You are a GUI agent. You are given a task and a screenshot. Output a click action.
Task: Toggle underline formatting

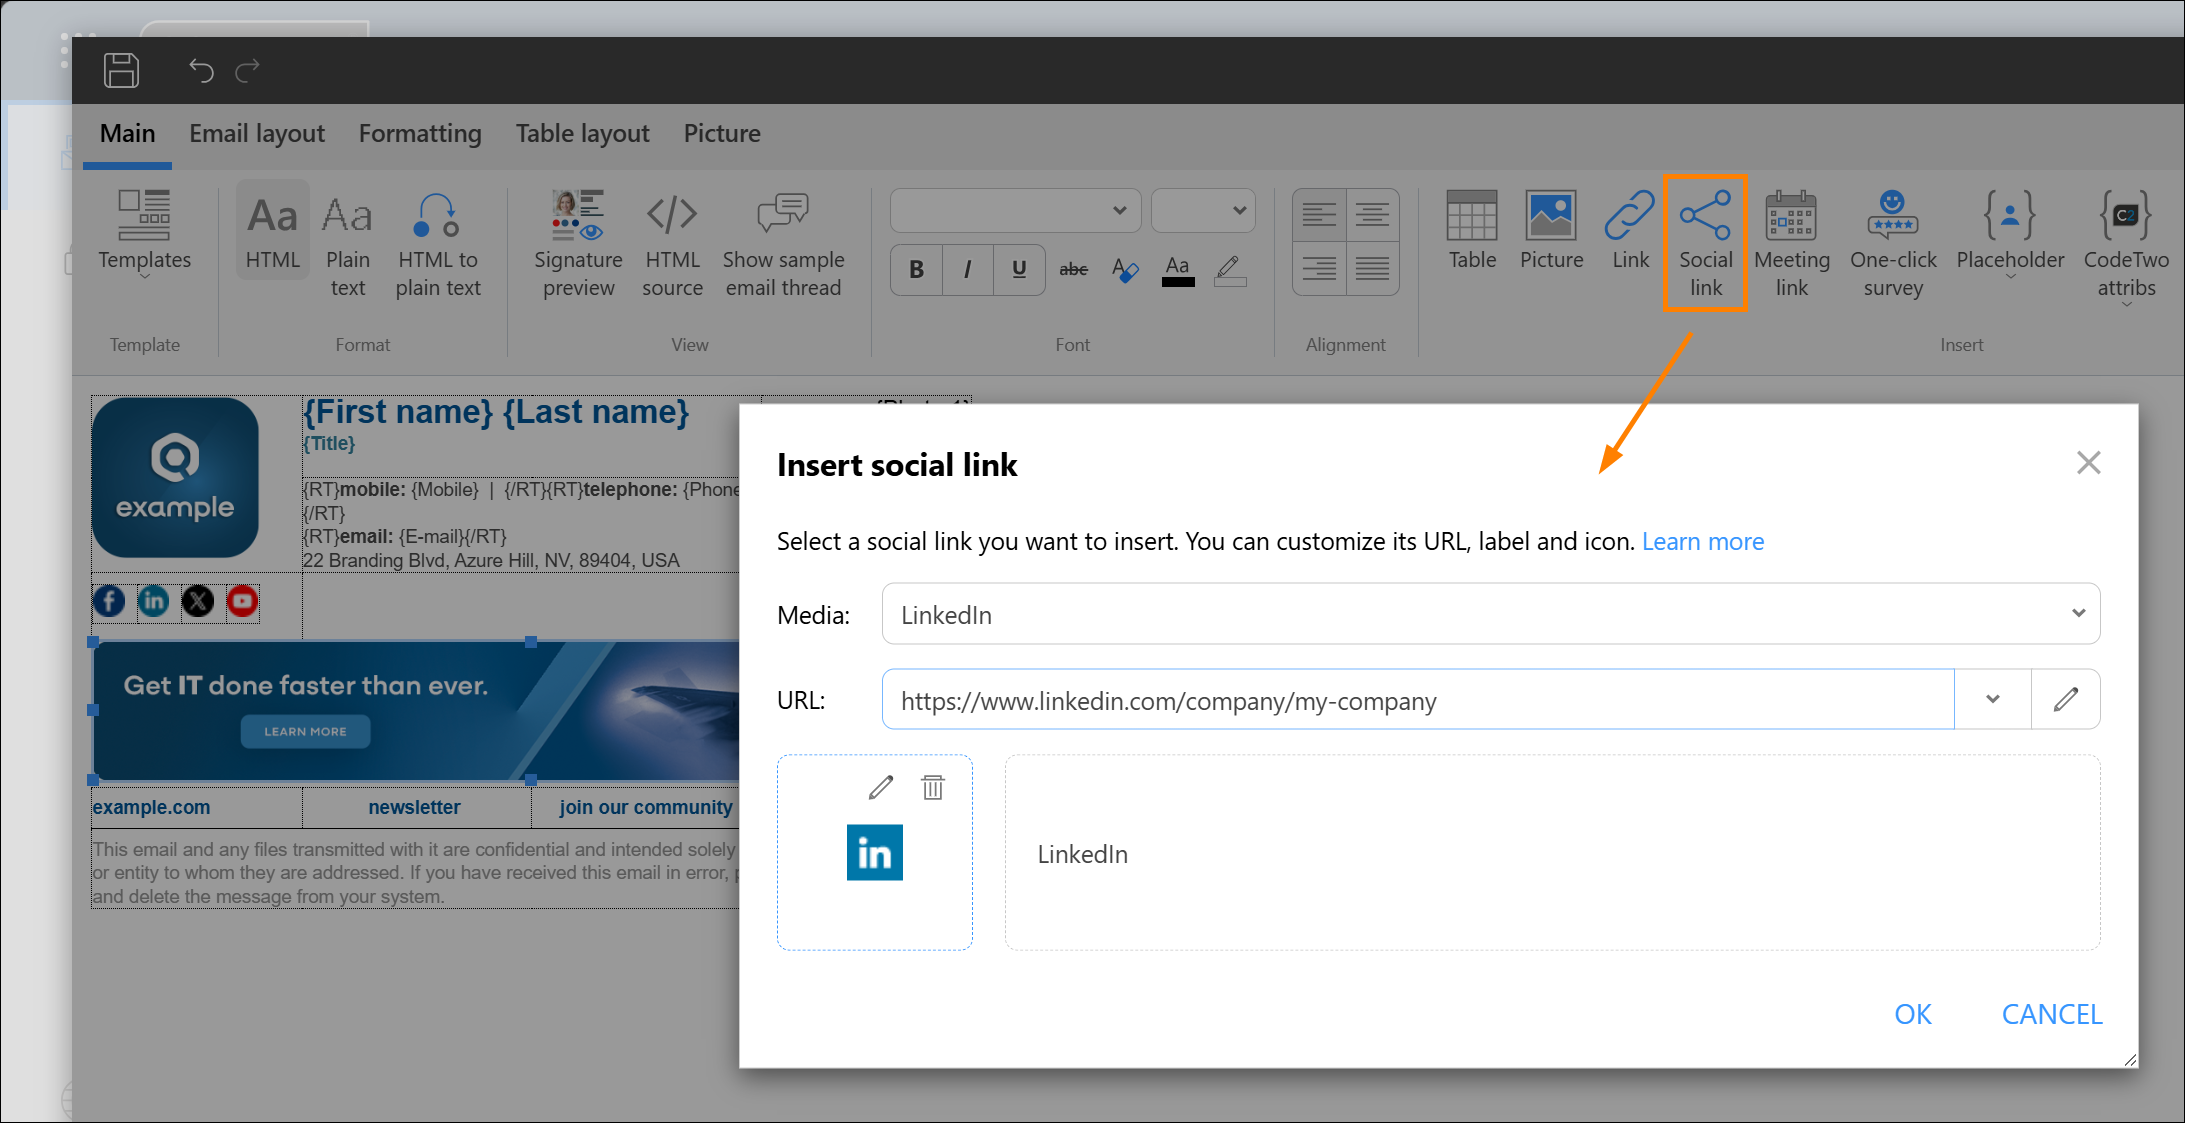pyautogui.click(x=1019, y=269)
